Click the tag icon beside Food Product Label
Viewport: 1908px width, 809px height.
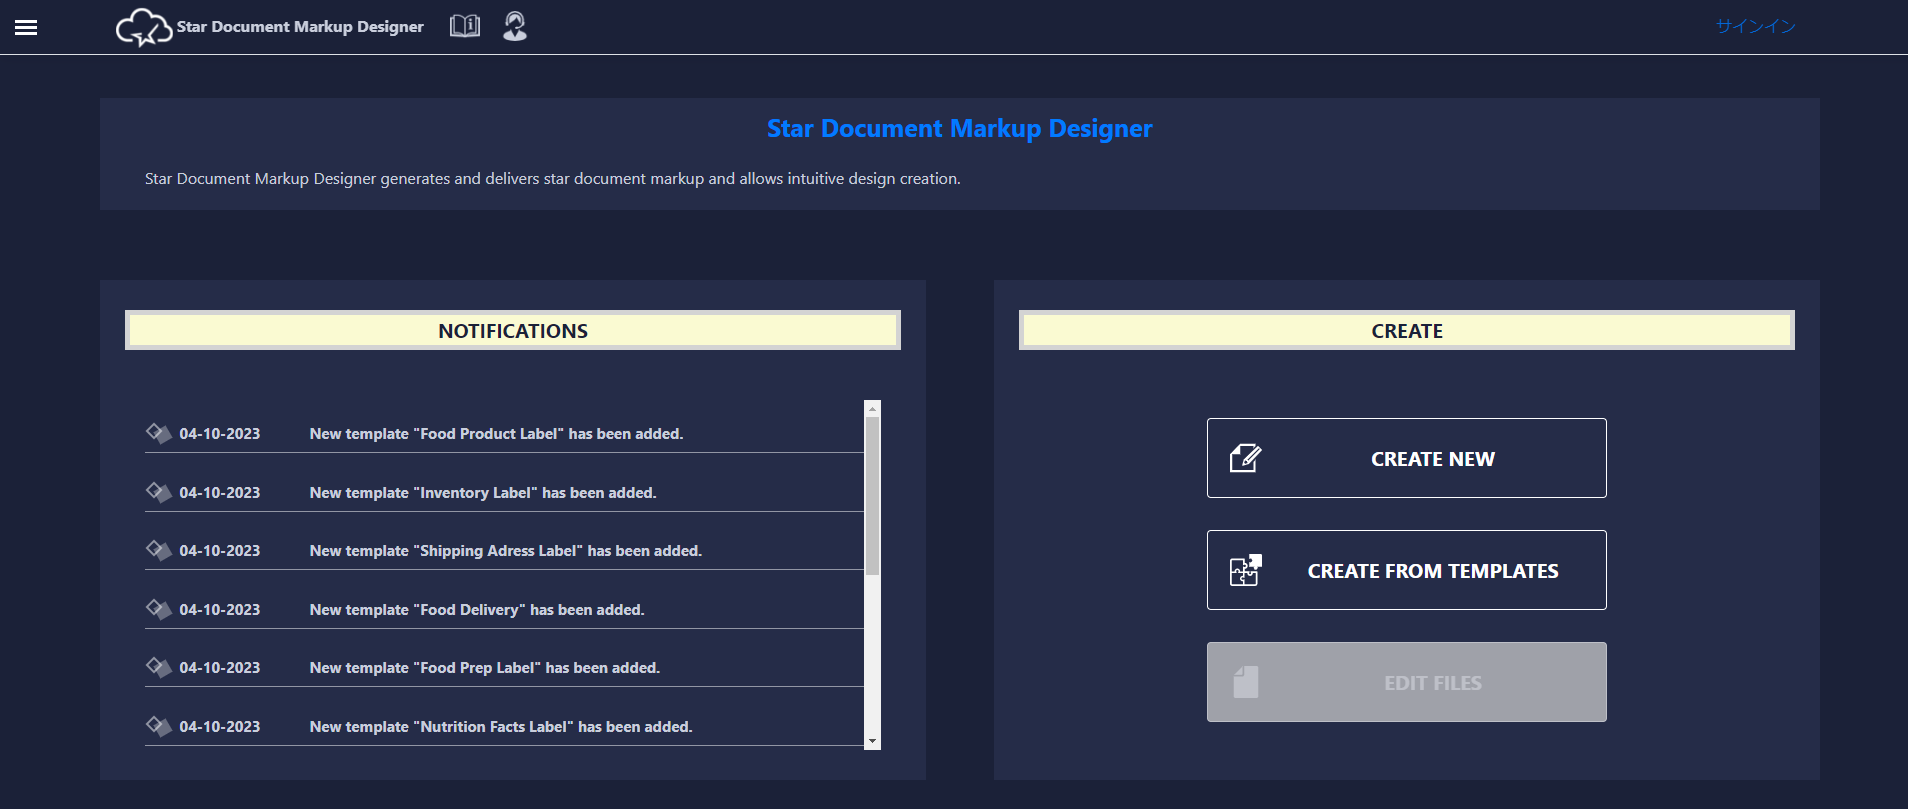pos(159,433)
